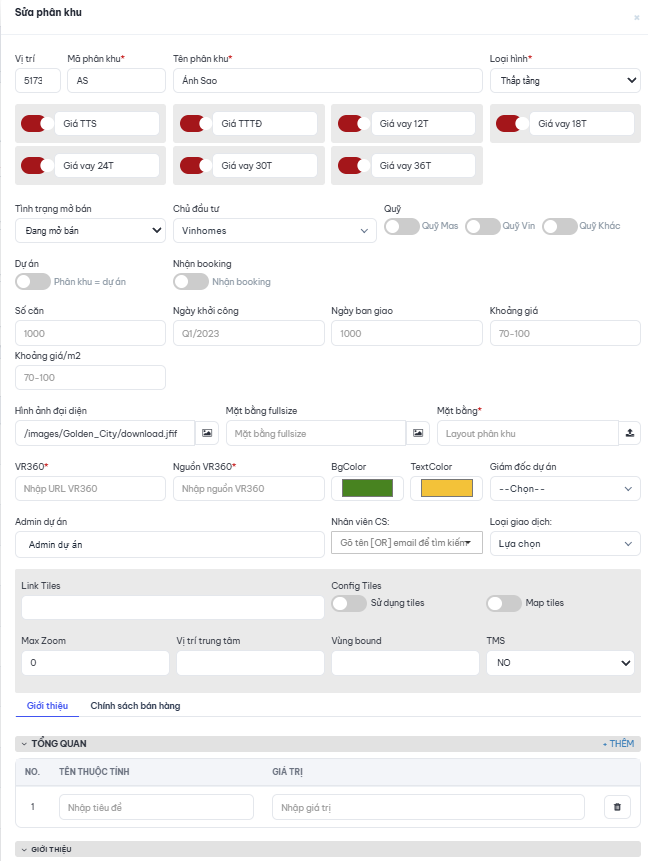
Task: Open the TMS dropdown
Action: tap(560, 663)
